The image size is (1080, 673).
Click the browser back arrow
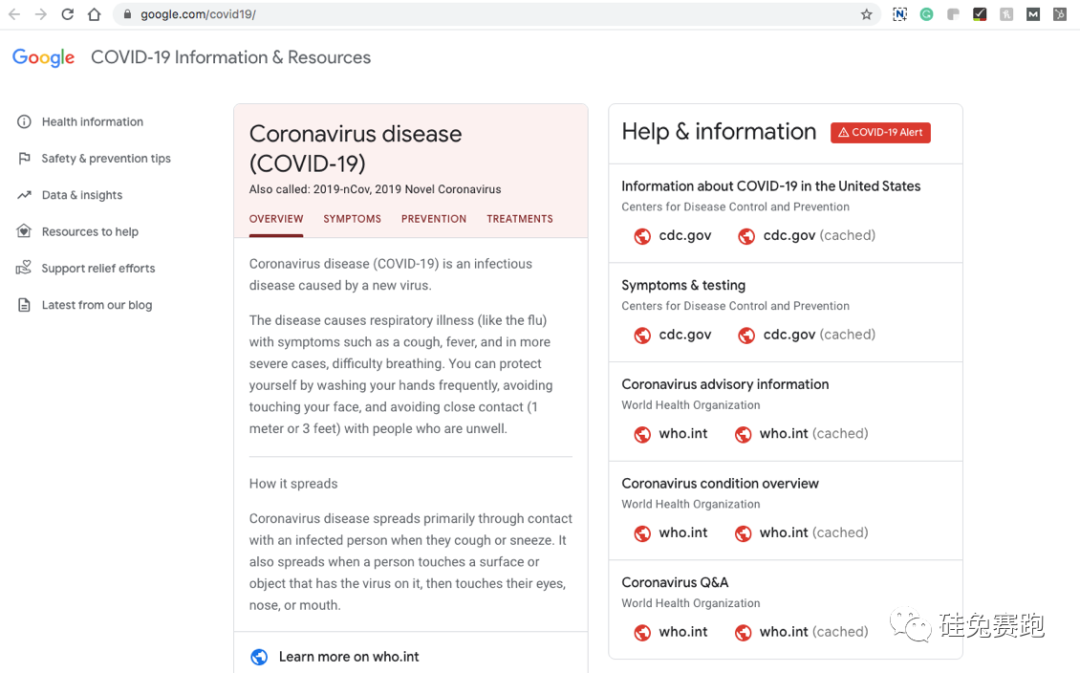pyautogui.click(x=14, y=14)
